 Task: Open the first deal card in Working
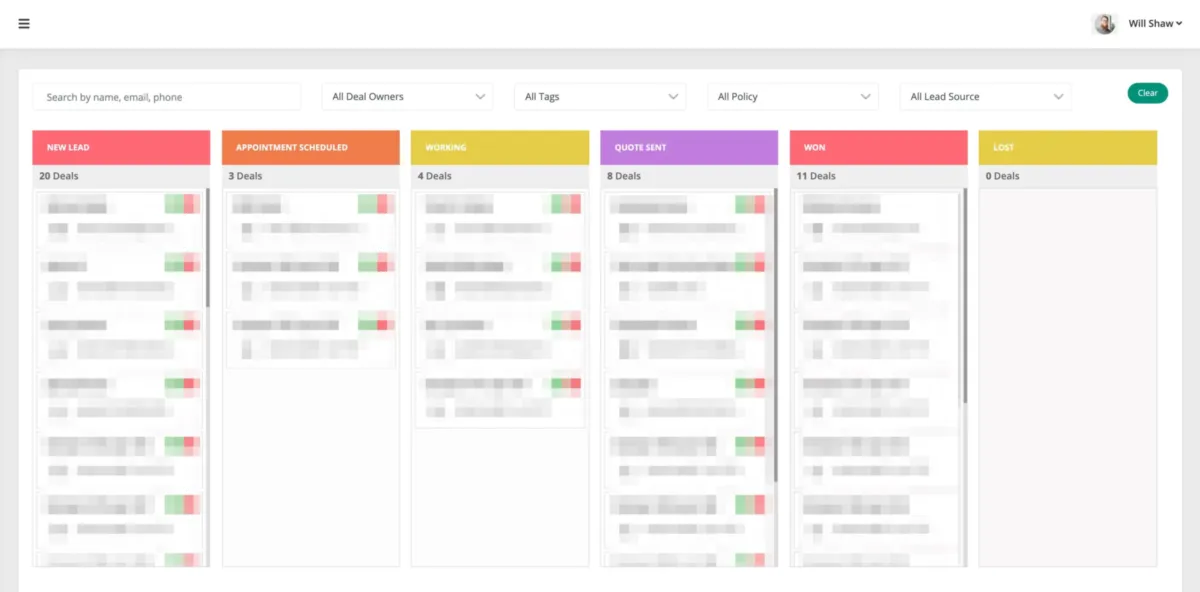pyautogui.click(x=500, y=218)
